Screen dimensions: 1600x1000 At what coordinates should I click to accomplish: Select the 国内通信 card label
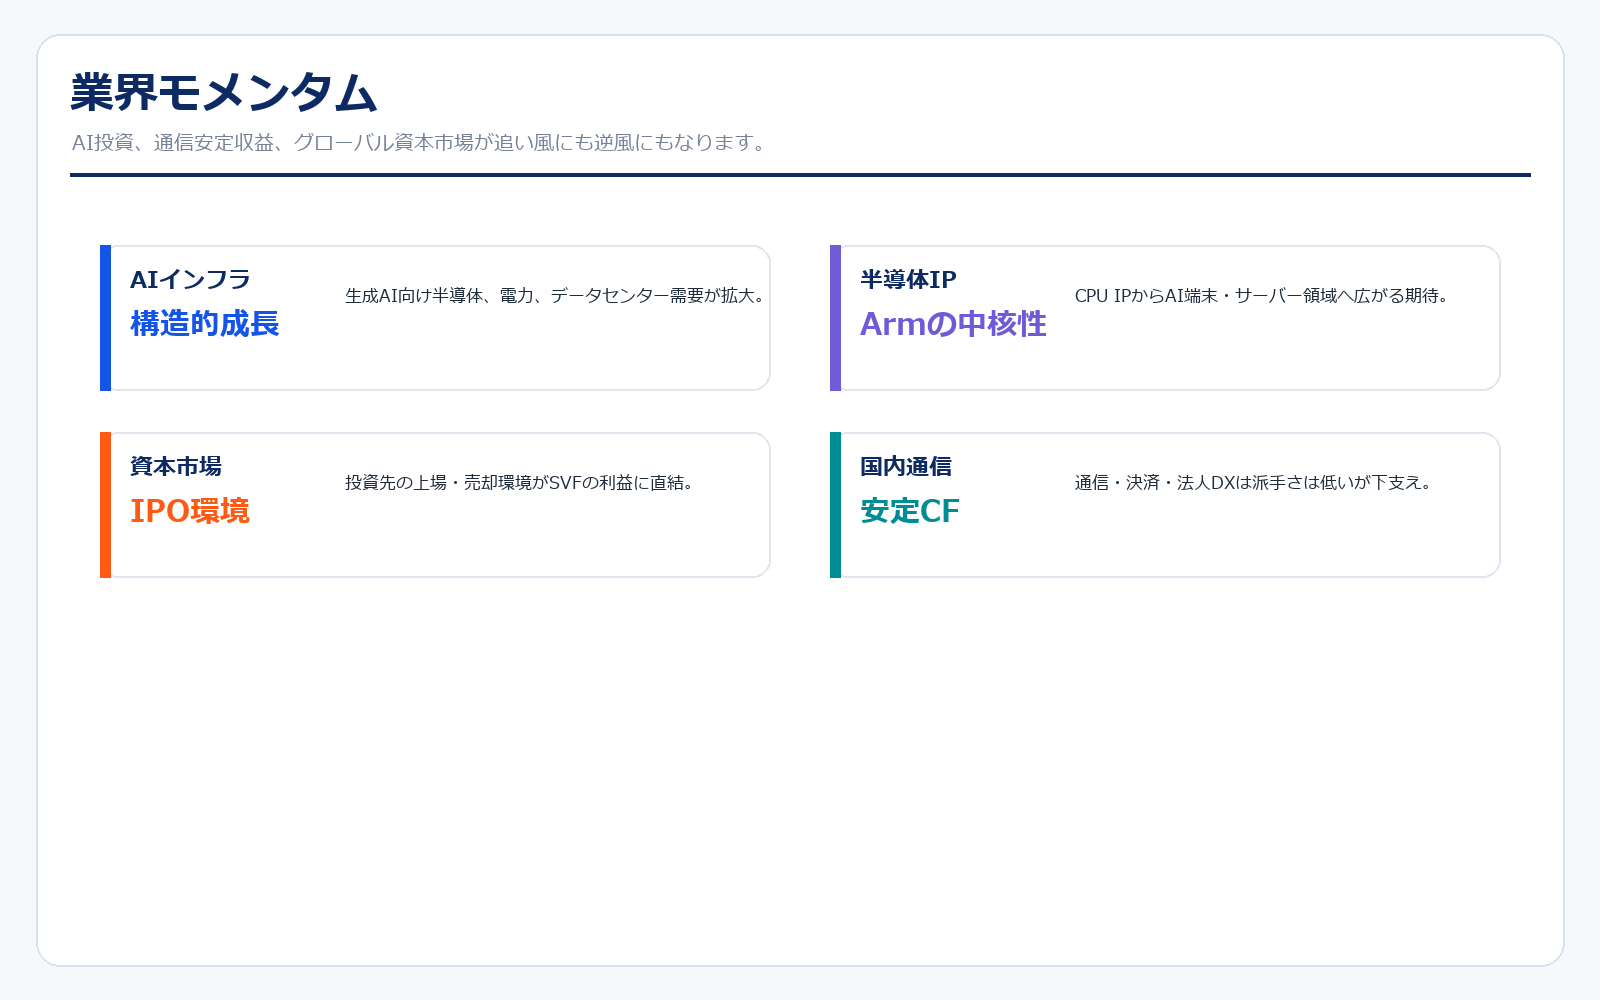(906, 467)
